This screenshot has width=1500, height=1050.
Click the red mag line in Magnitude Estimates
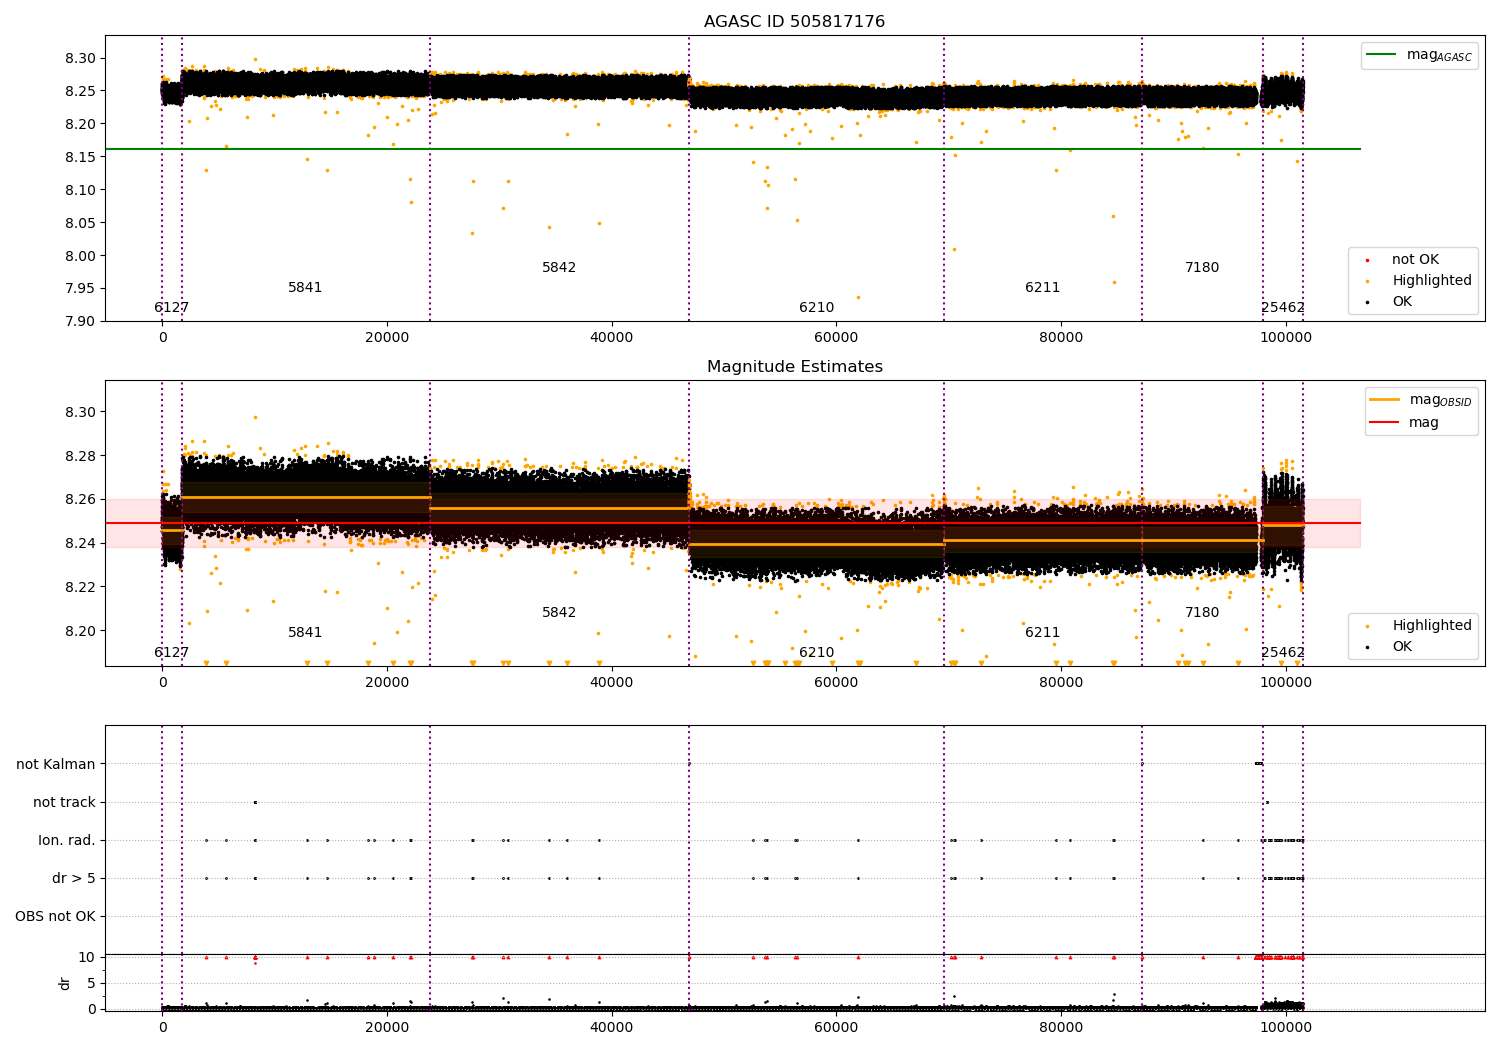[x=733, y=523]
